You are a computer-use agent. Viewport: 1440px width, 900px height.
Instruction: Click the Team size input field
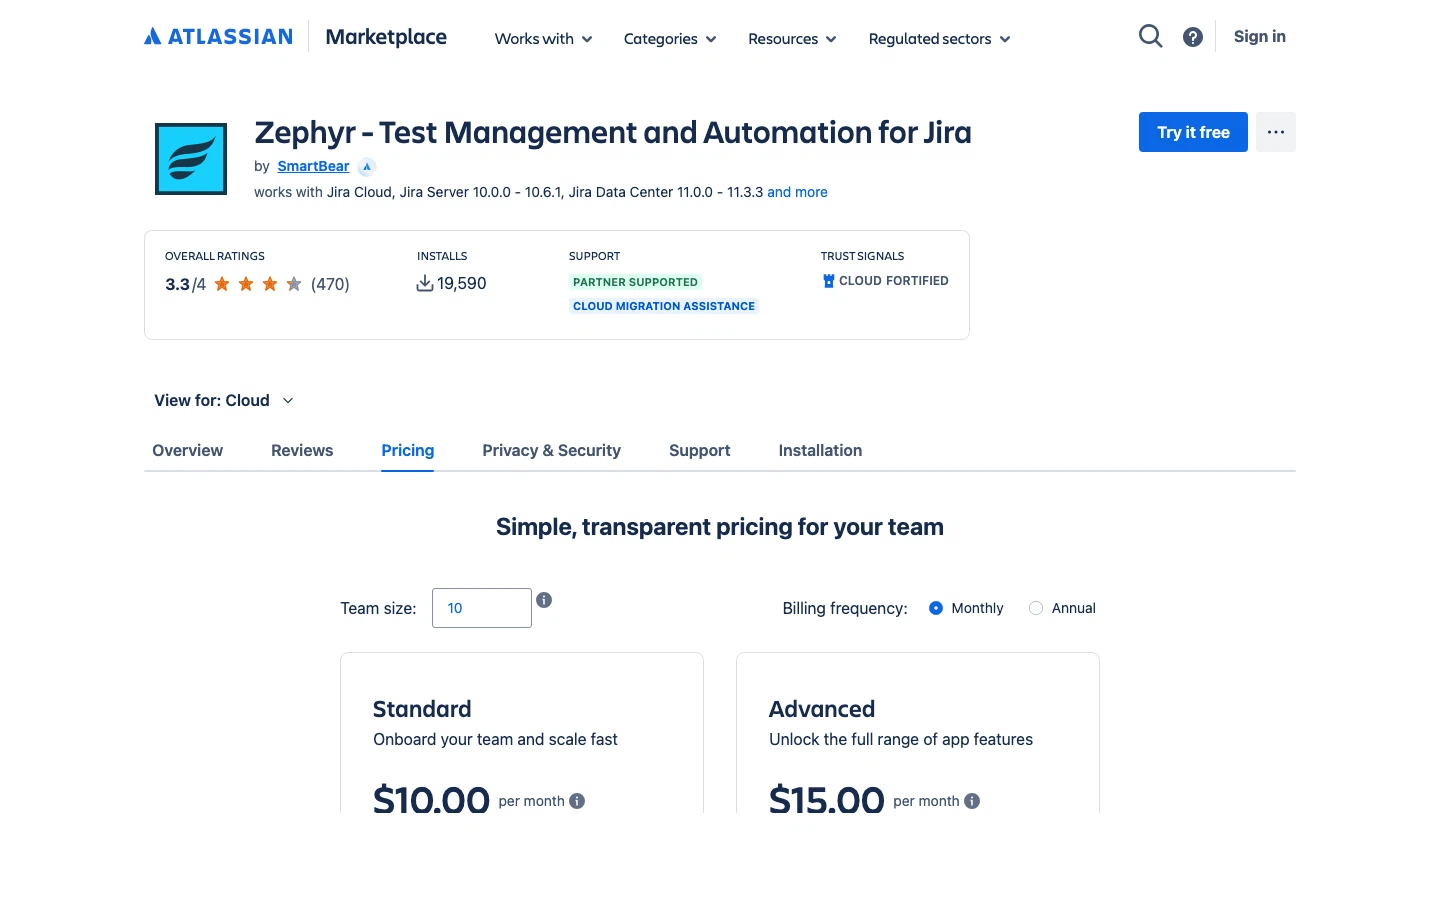[x=482, y=608]
